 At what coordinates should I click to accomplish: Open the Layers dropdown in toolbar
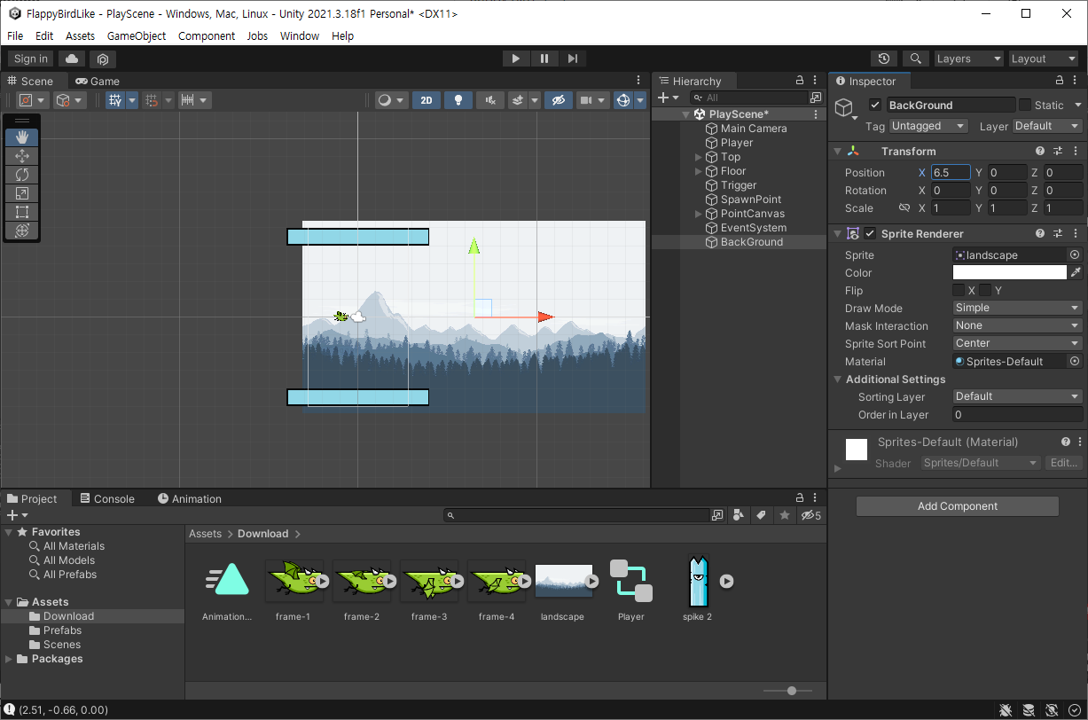(x=969, y=59)
